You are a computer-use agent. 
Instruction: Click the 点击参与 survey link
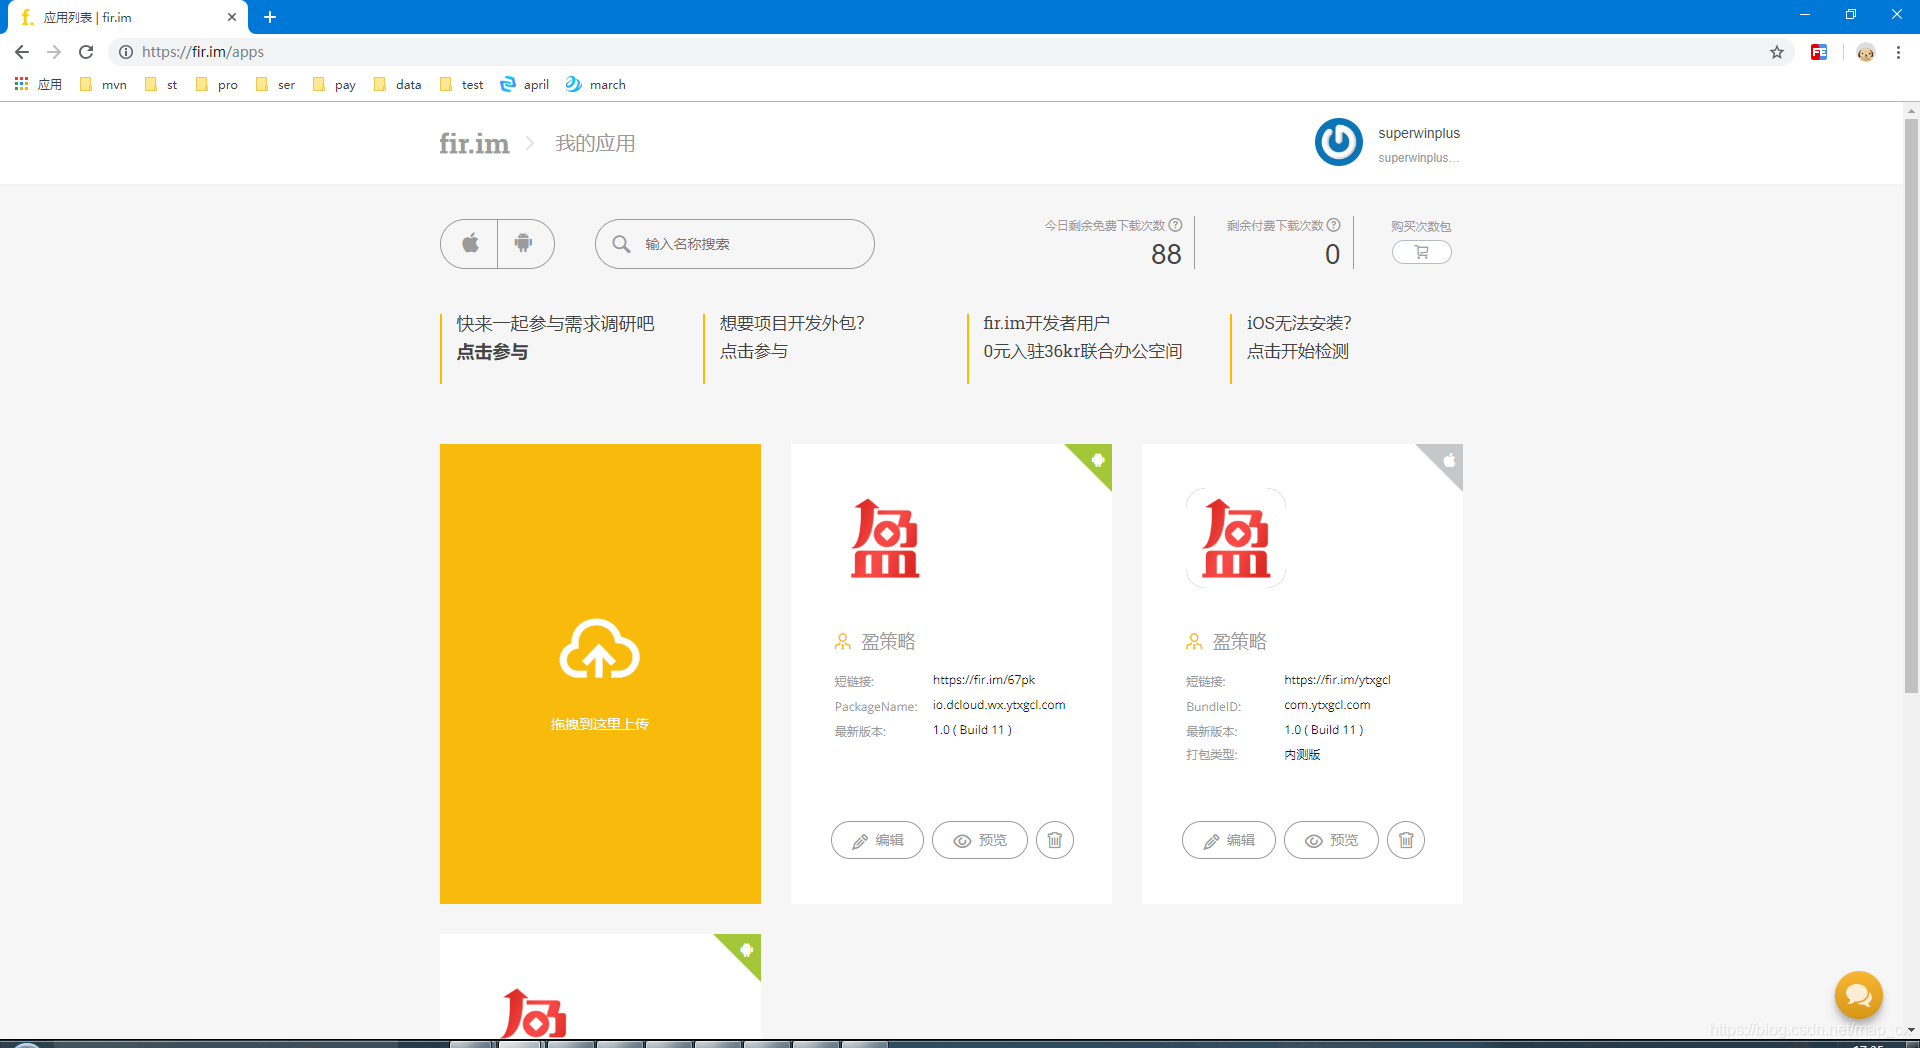point(491,352)
